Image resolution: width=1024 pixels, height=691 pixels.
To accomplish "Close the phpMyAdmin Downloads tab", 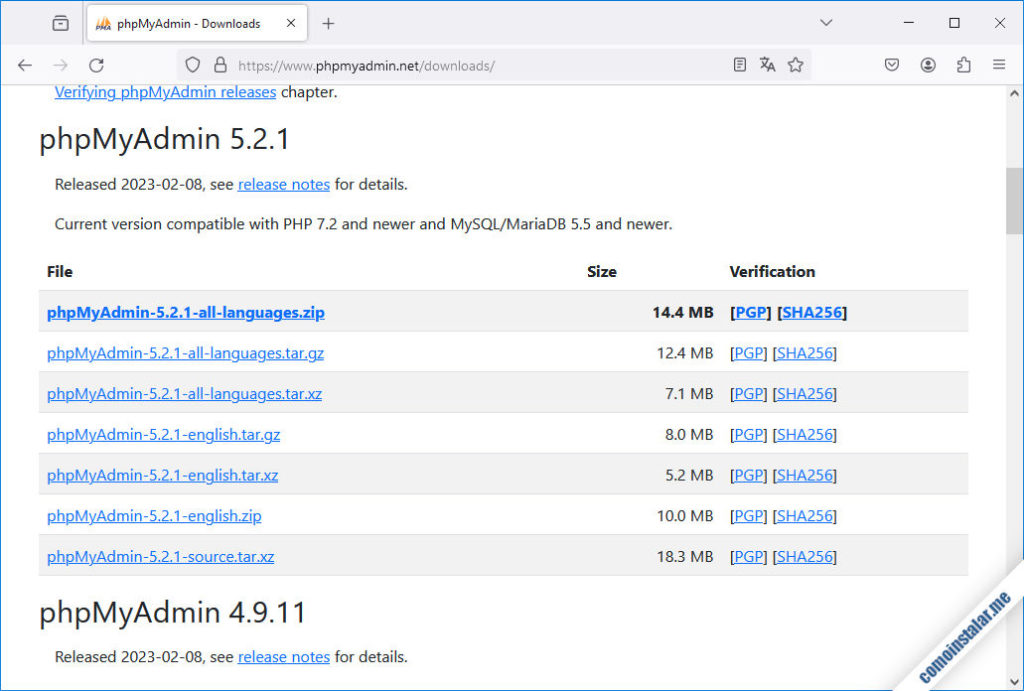I will click(x=291, y=23).
